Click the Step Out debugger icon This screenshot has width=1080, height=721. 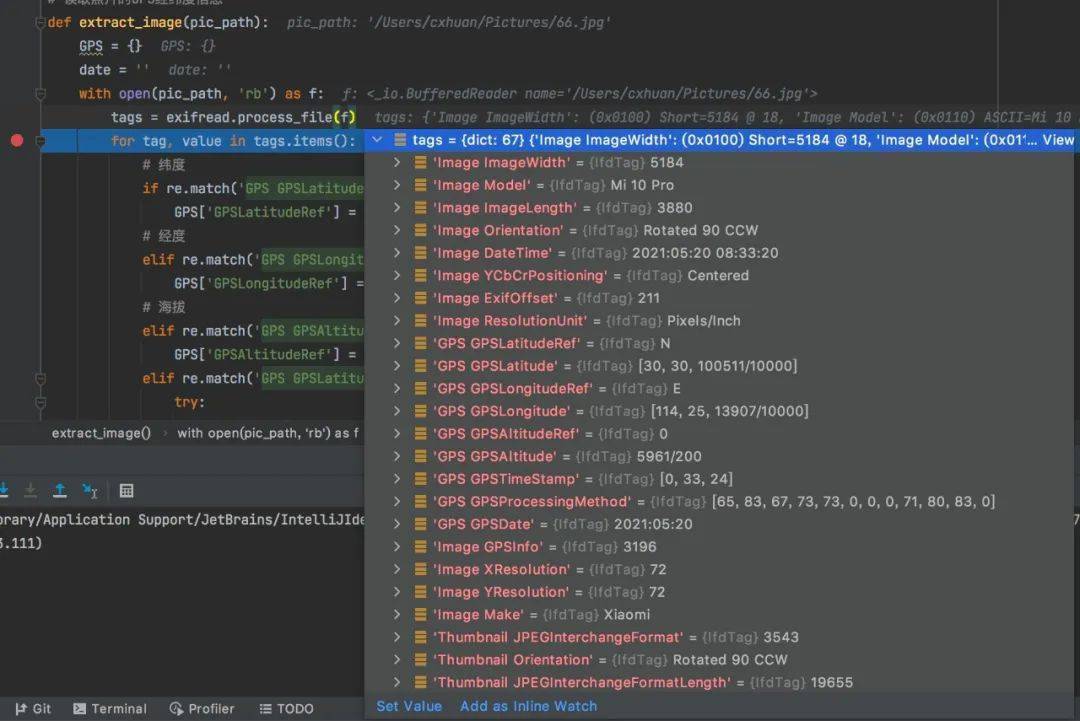(60, 490)
